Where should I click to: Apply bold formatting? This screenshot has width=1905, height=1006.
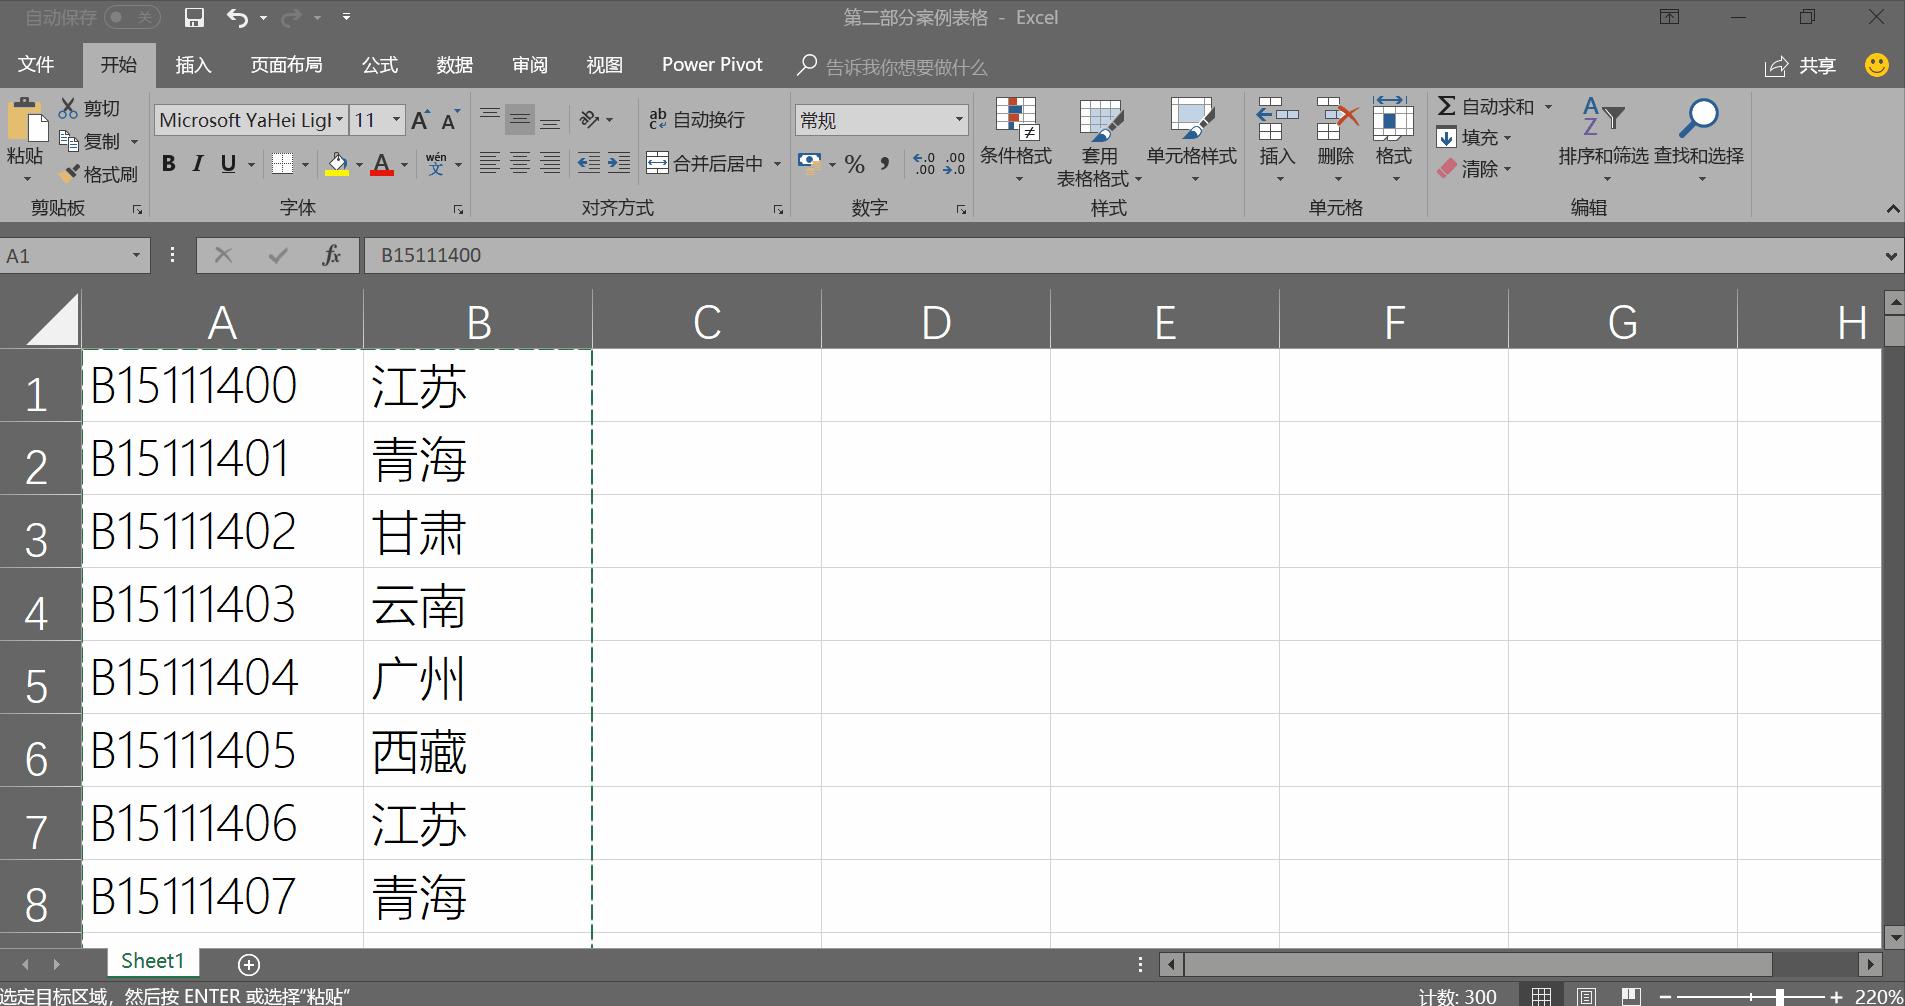coord(168,163)
